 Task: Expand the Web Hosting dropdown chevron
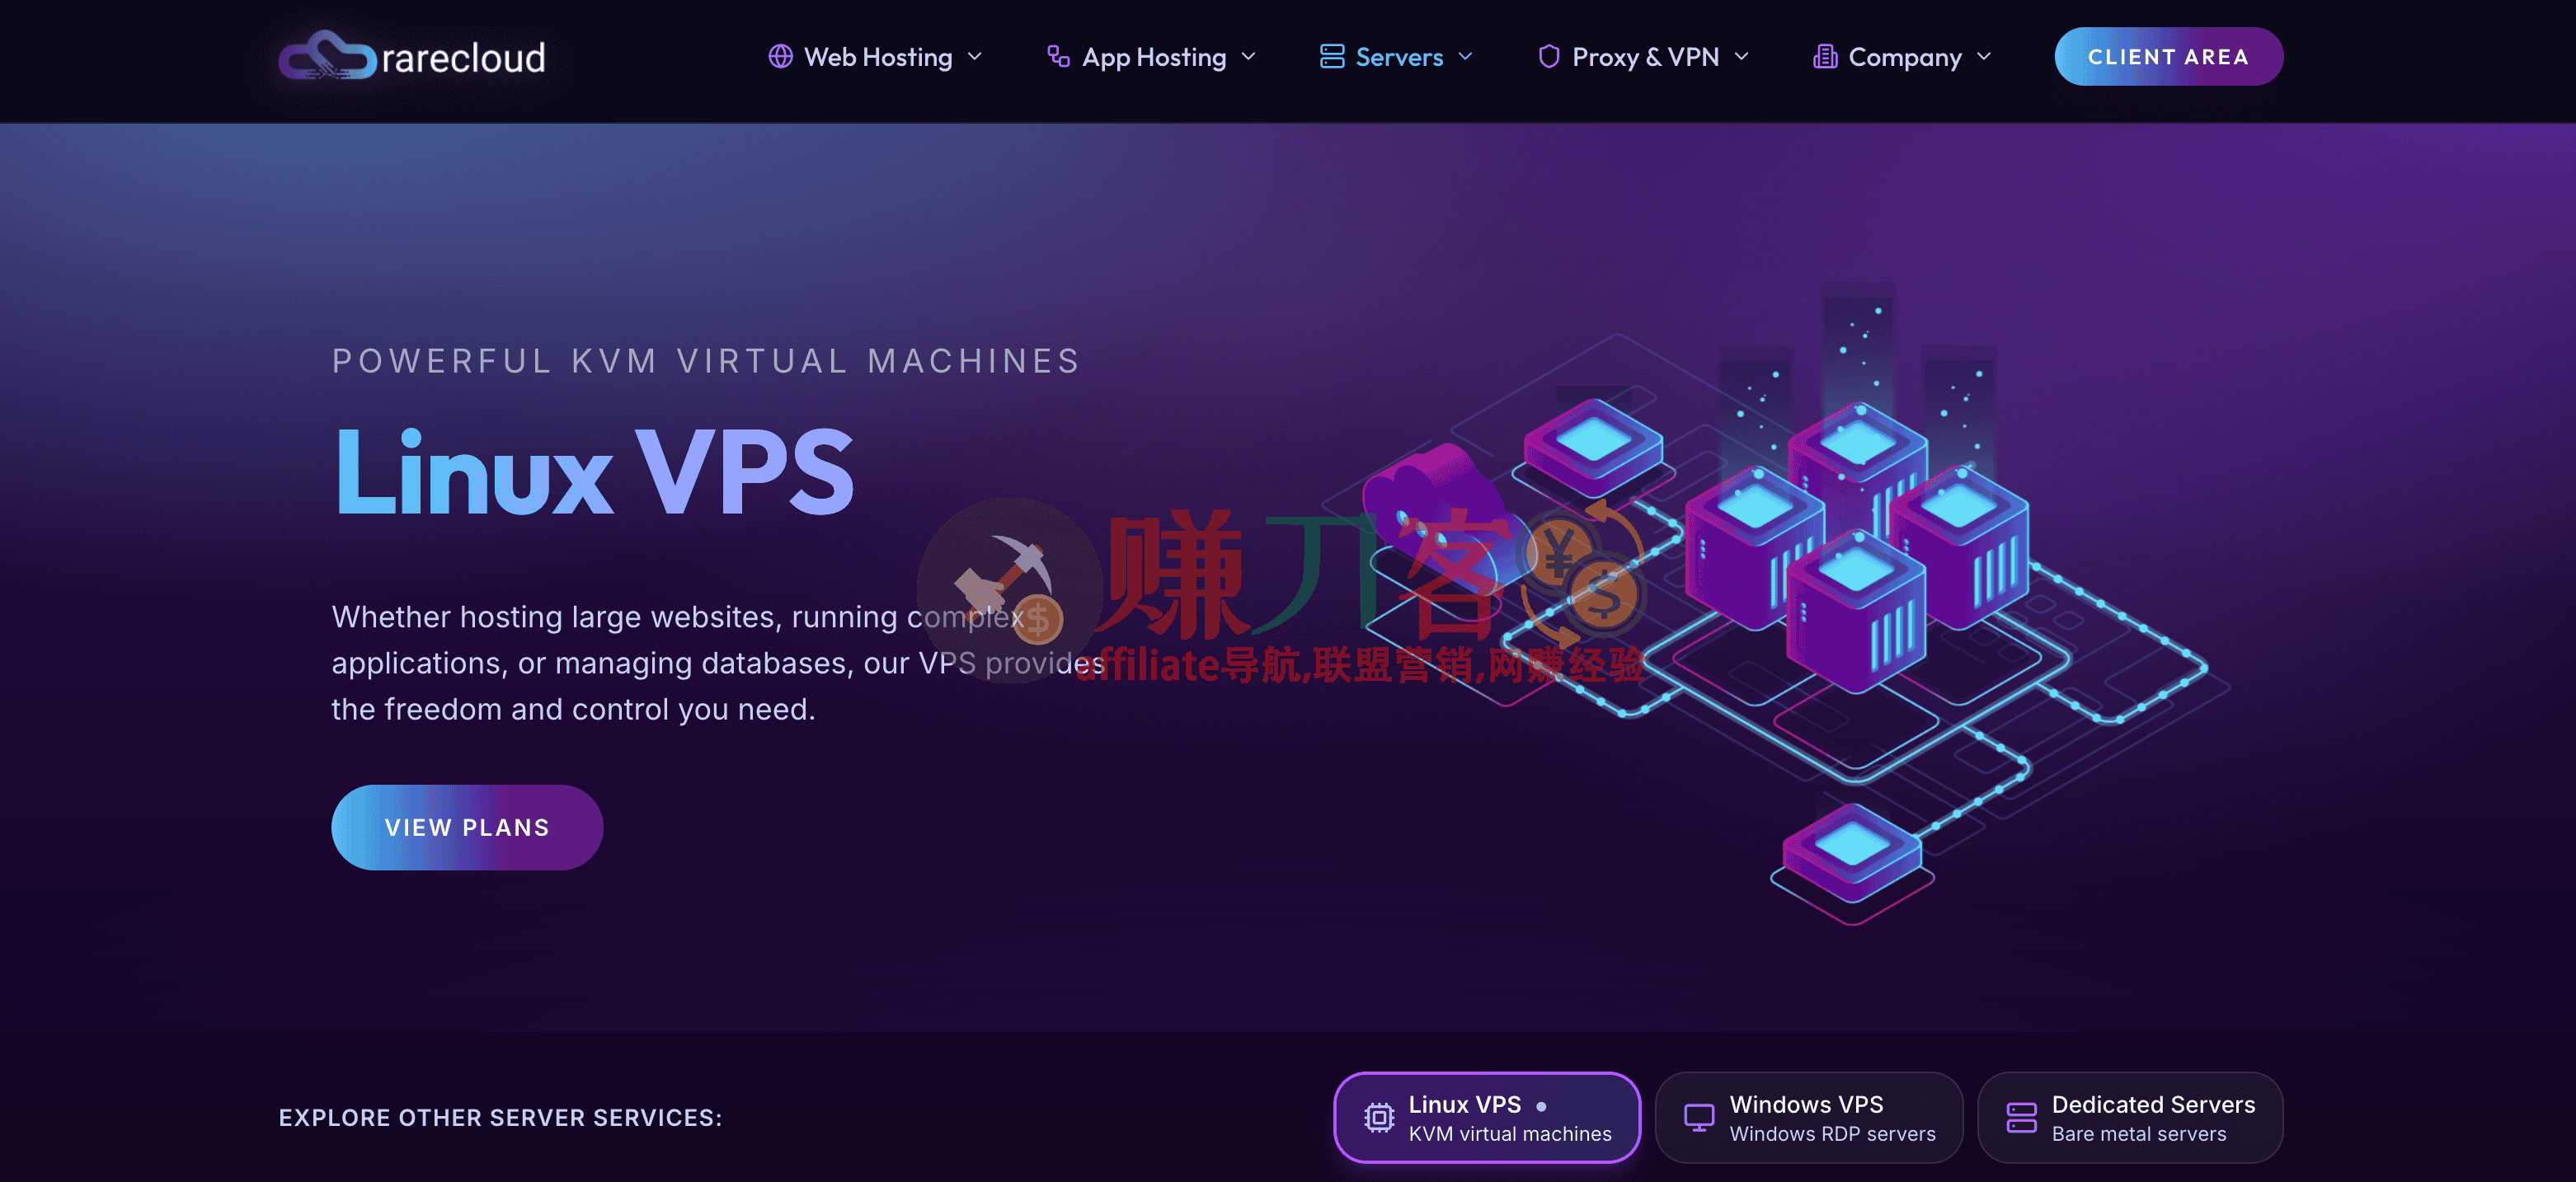tap(975, 57)
